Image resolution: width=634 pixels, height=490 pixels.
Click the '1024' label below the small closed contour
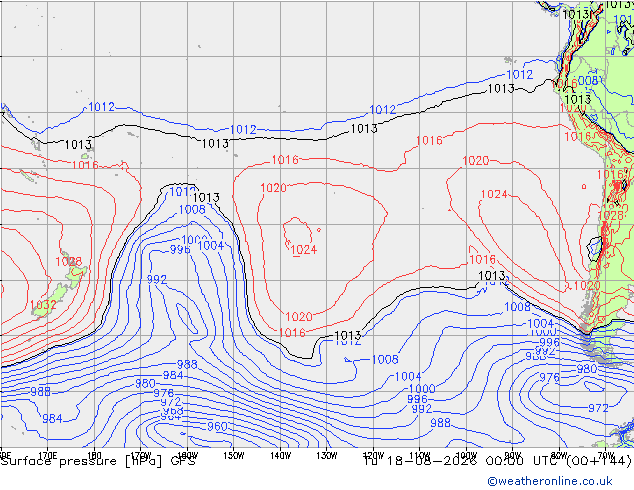[304, 249]
